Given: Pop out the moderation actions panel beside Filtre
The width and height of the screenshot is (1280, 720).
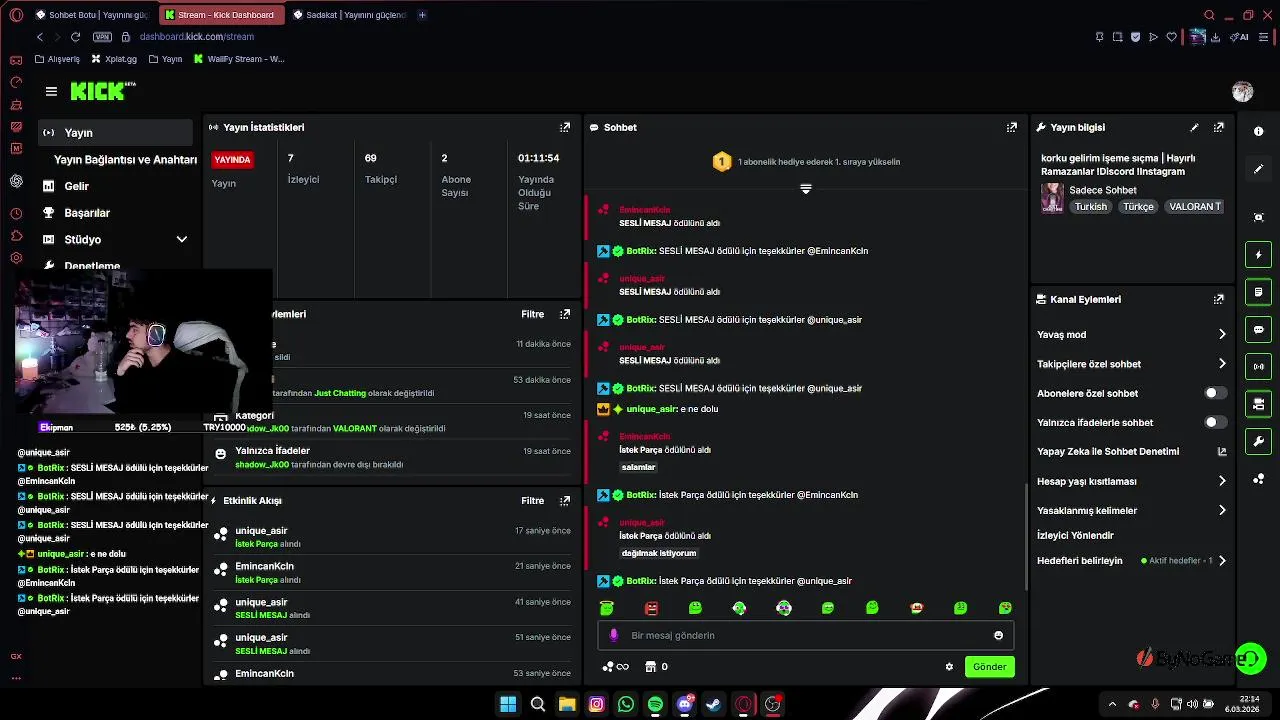Looking at the screenshot, I should [x=565, y=314].
